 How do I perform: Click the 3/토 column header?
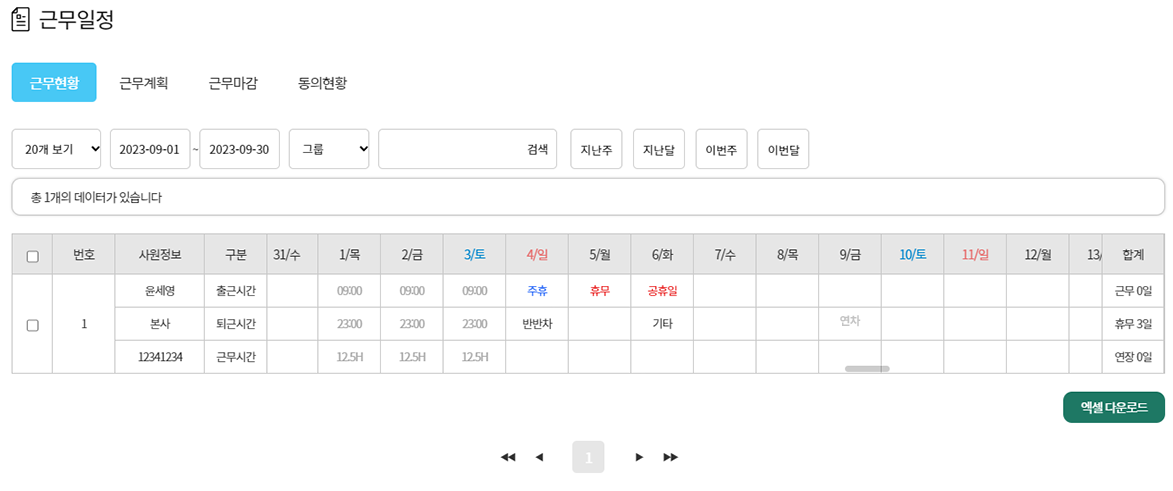click(474, 254)
